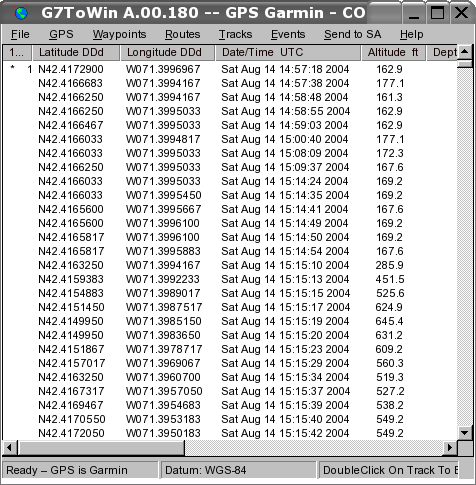Click latitude cell N42.4157017

(72, 363)
